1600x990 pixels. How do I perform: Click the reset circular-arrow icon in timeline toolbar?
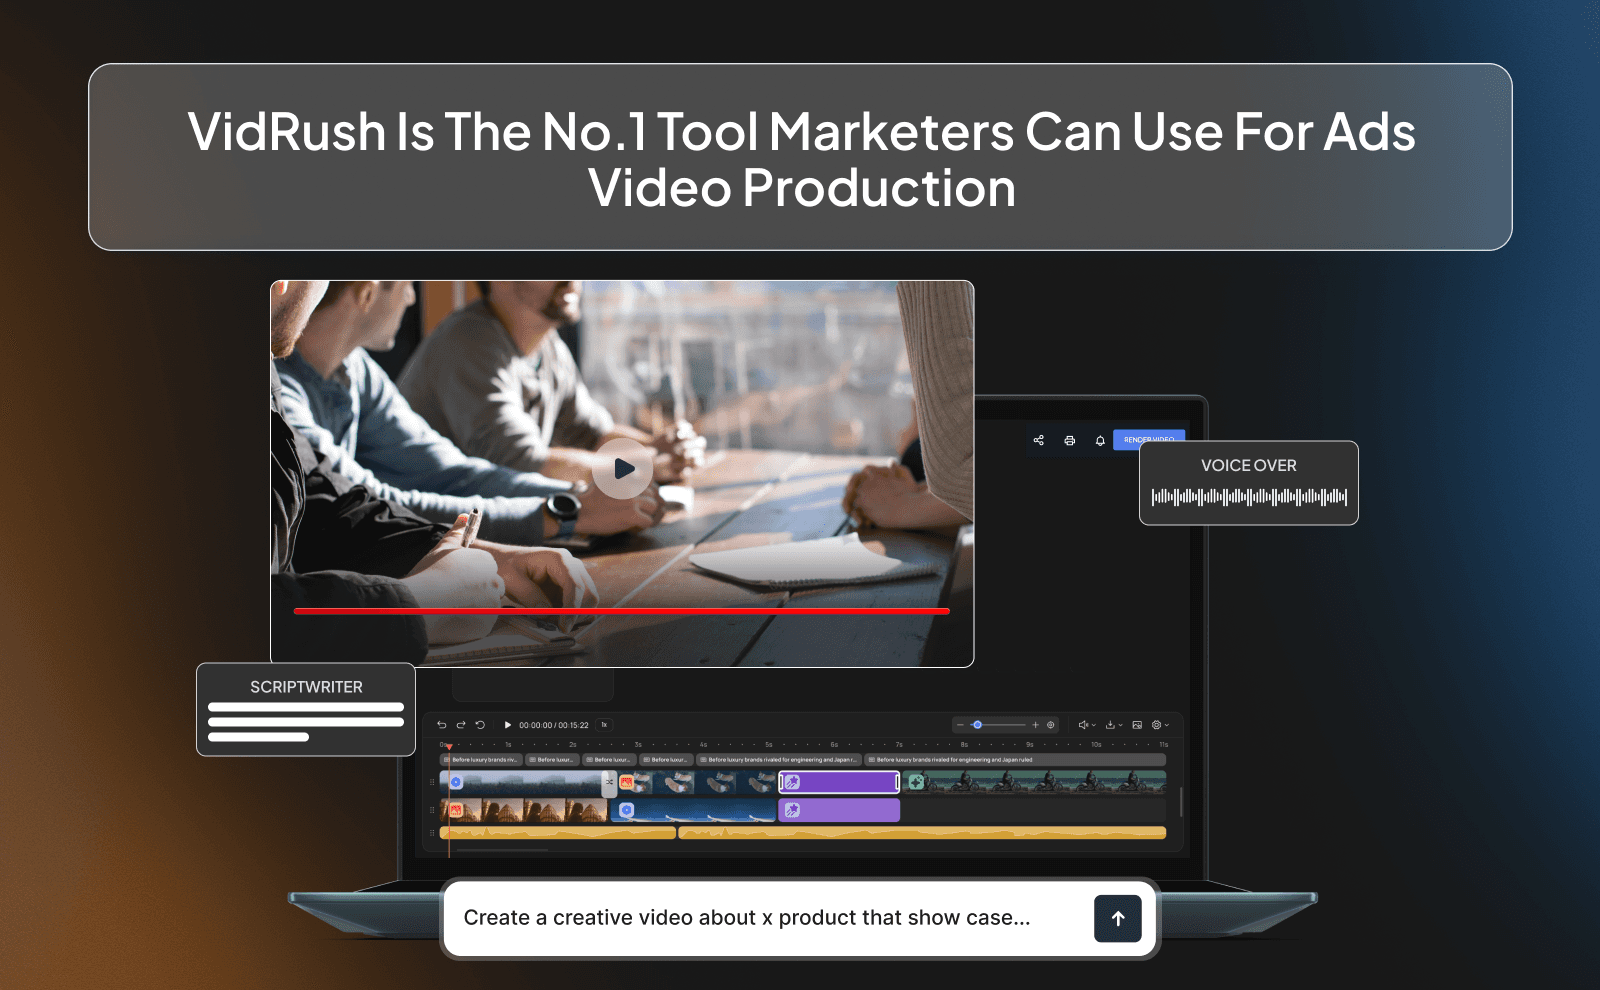tap(480, 725)
